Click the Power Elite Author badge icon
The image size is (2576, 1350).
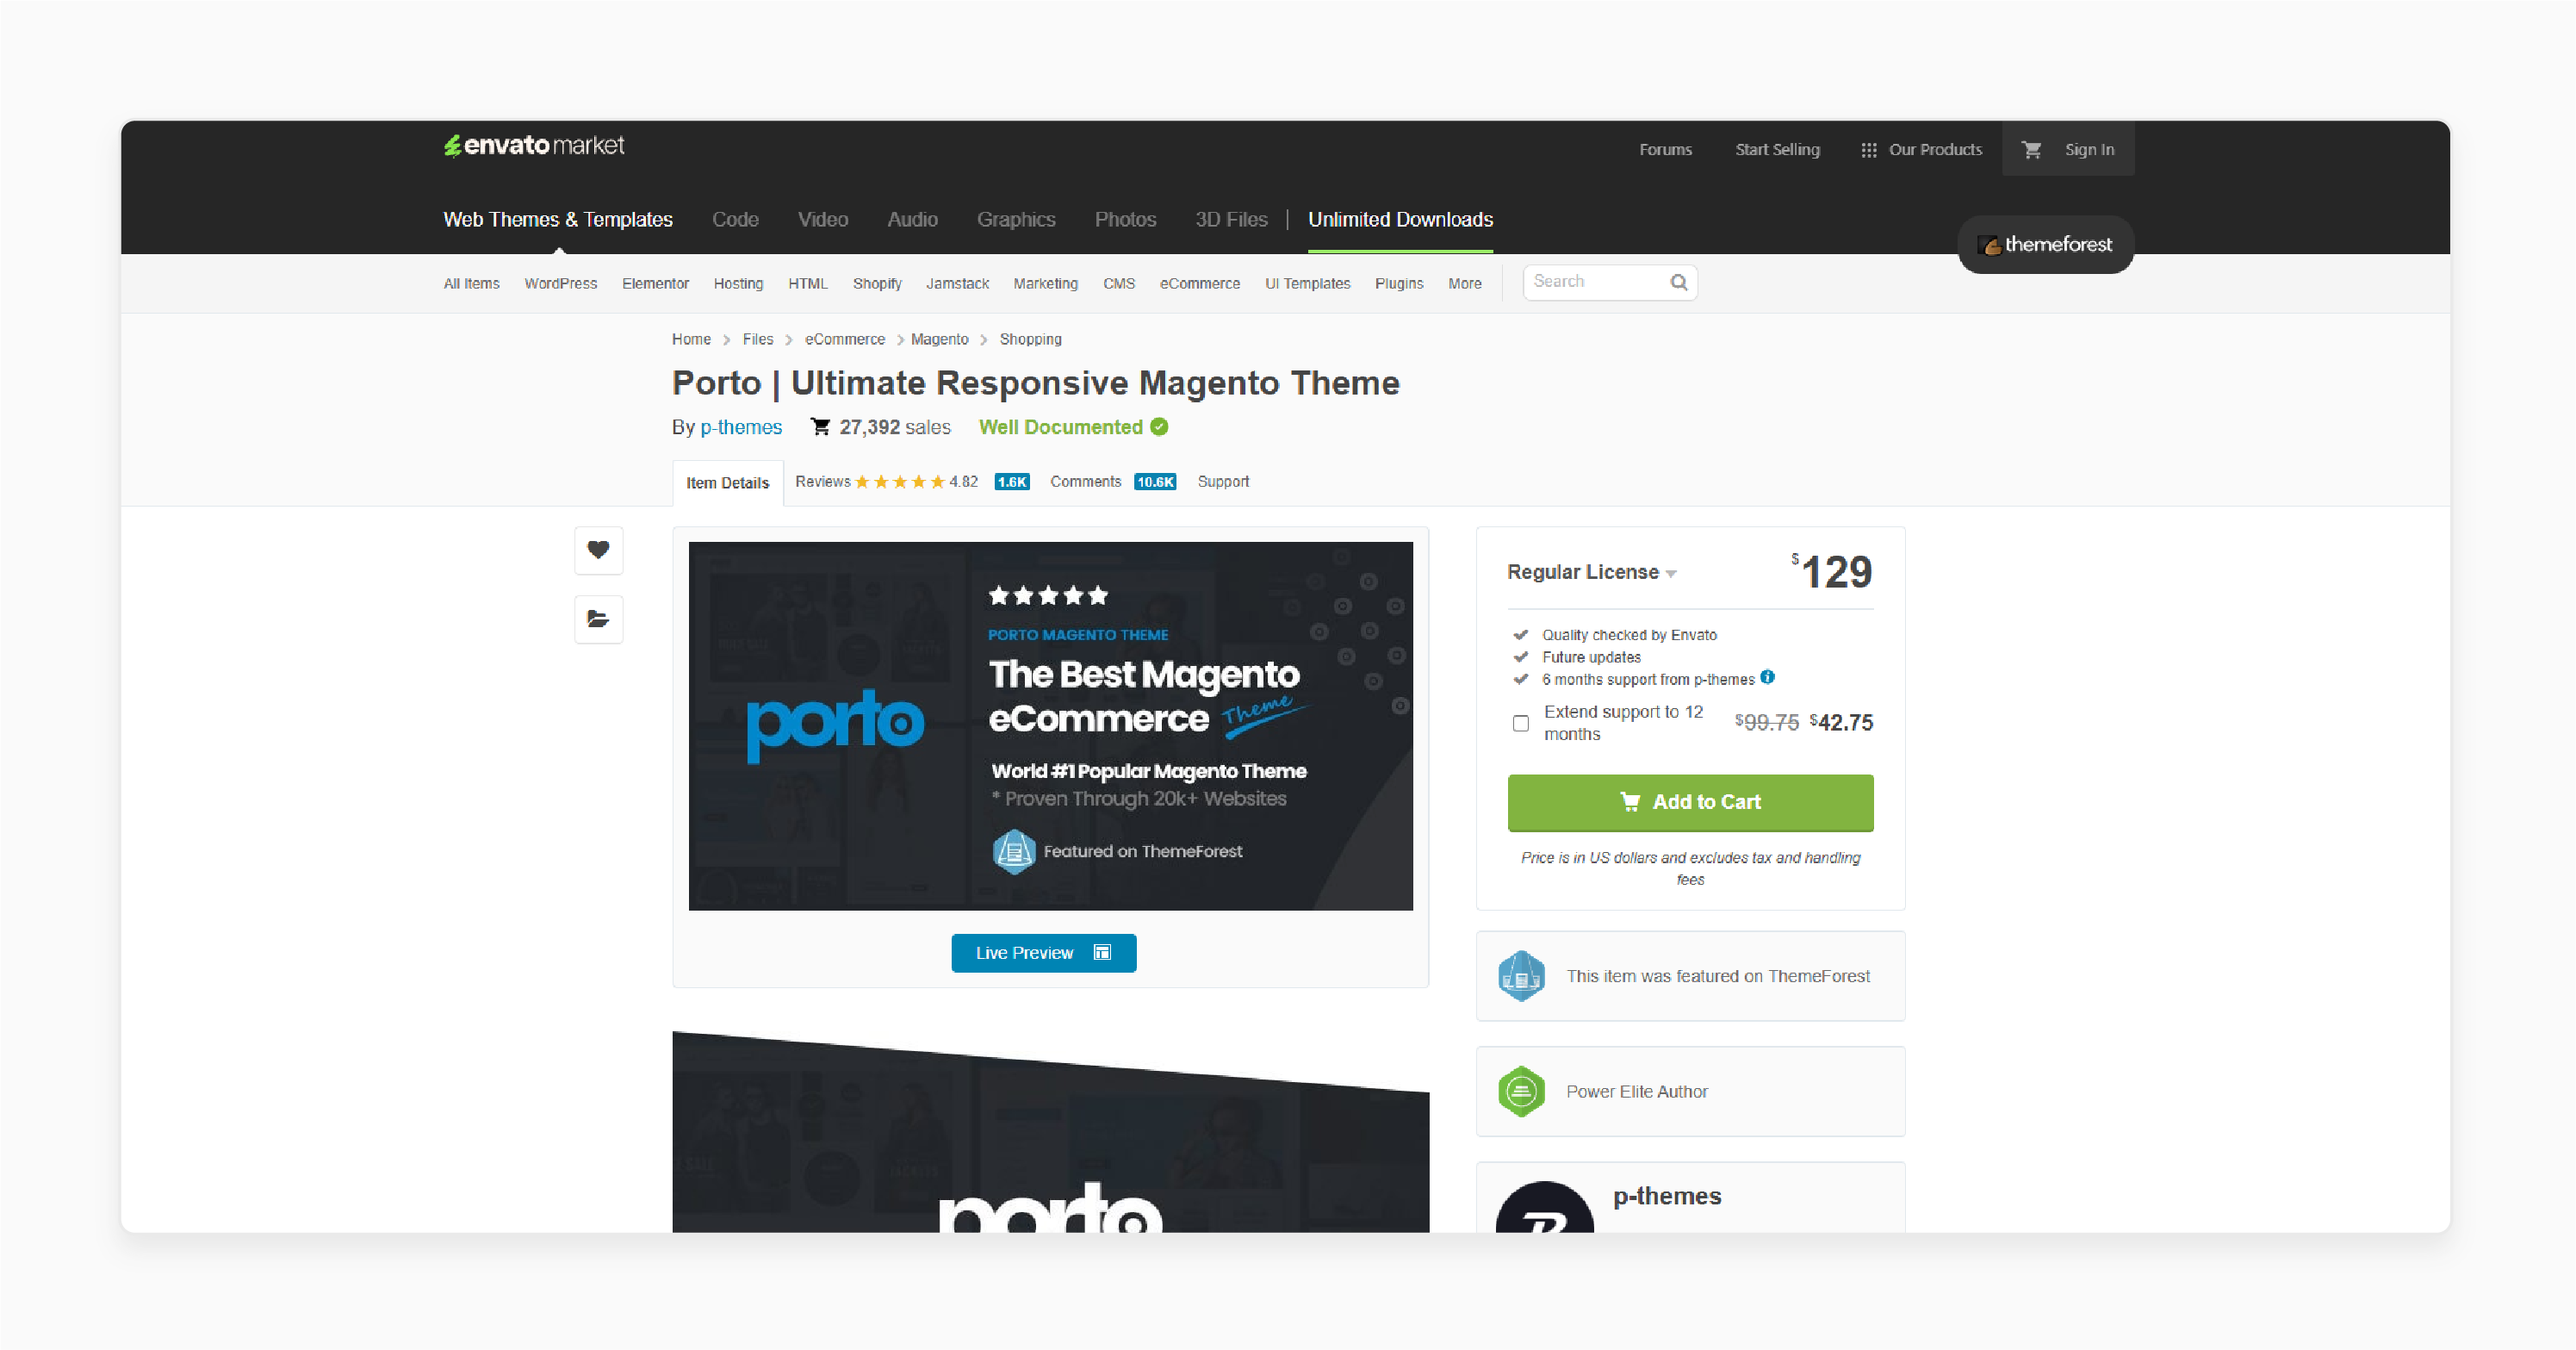point(1521,1091)
